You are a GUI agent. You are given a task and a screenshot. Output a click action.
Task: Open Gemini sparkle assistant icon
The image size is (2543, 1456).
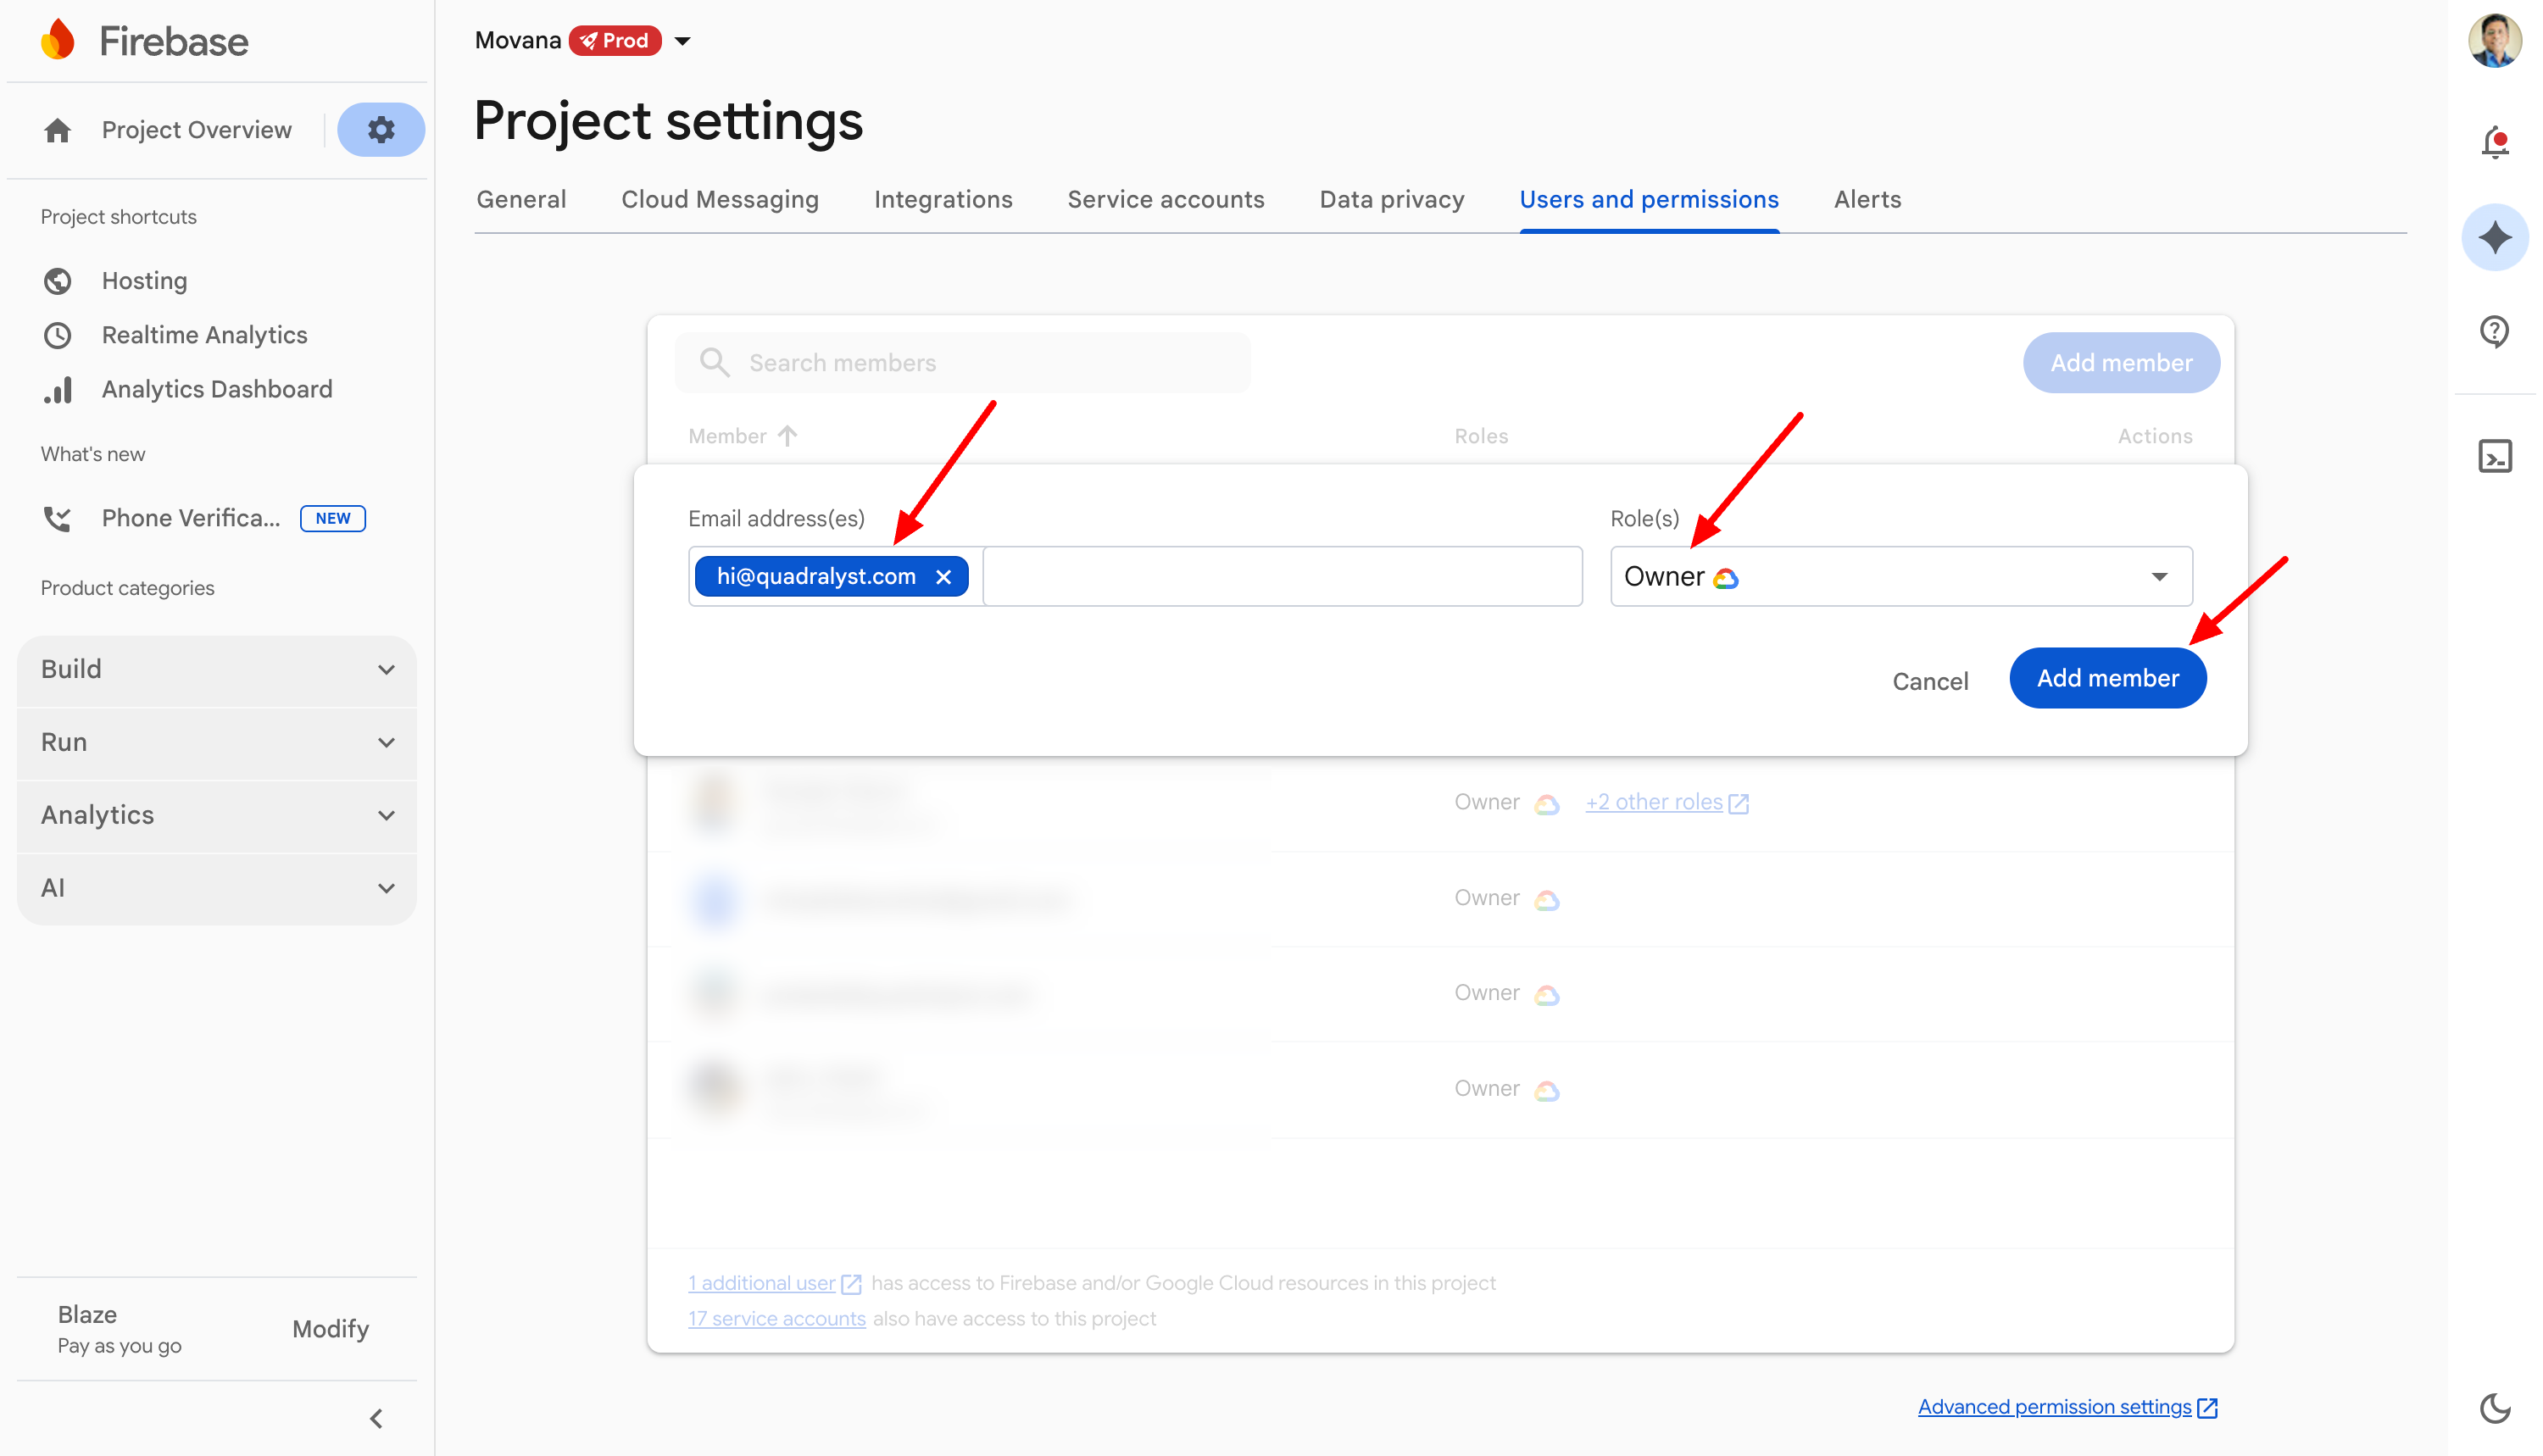pos(2494,237)
